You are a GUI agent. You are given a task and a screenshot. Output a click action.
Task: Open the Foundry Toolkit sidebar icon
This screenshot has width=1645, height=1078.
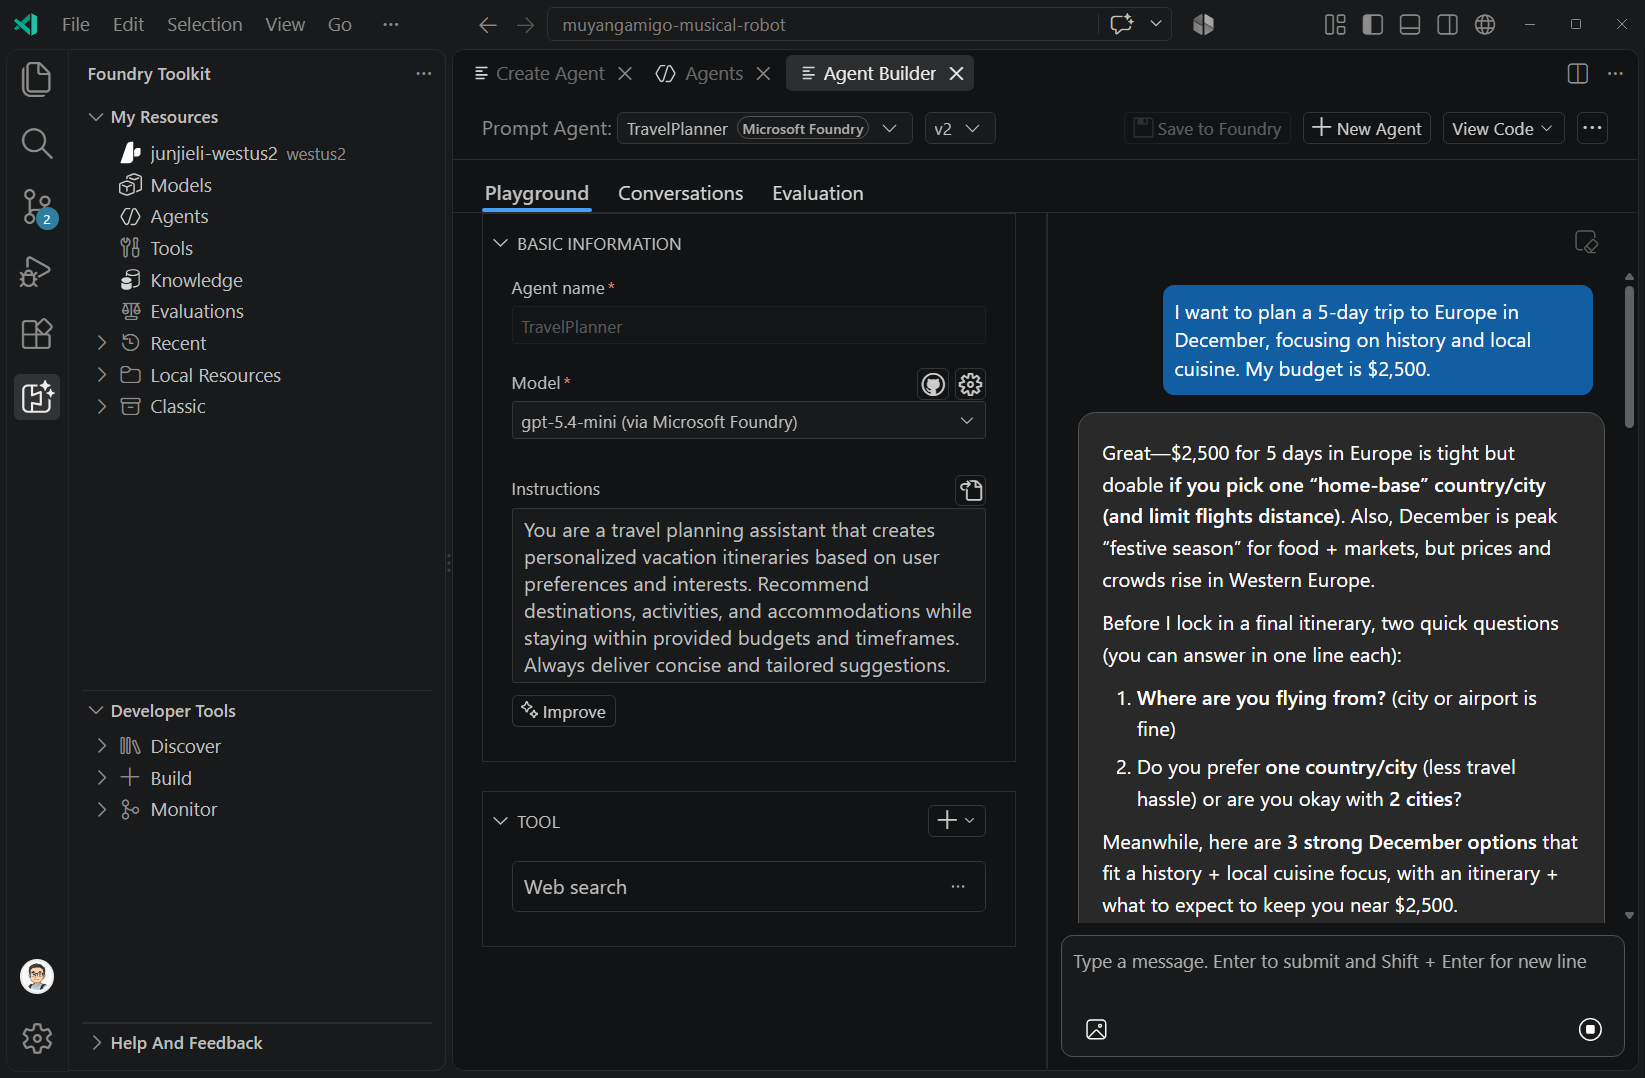tap(36, 397)
